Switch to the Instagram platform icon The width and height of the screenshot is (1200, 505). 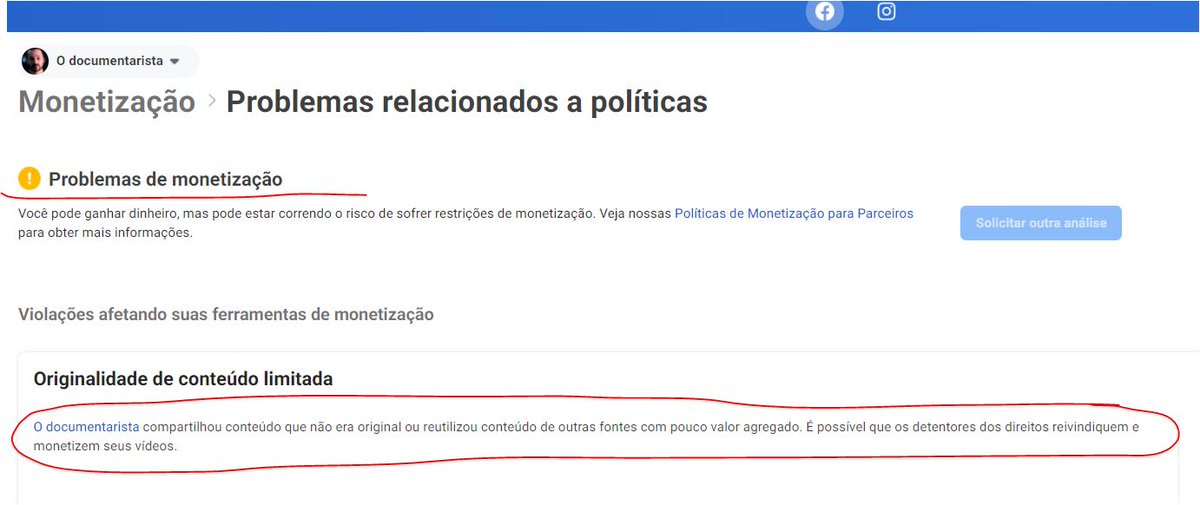(886, 12)
